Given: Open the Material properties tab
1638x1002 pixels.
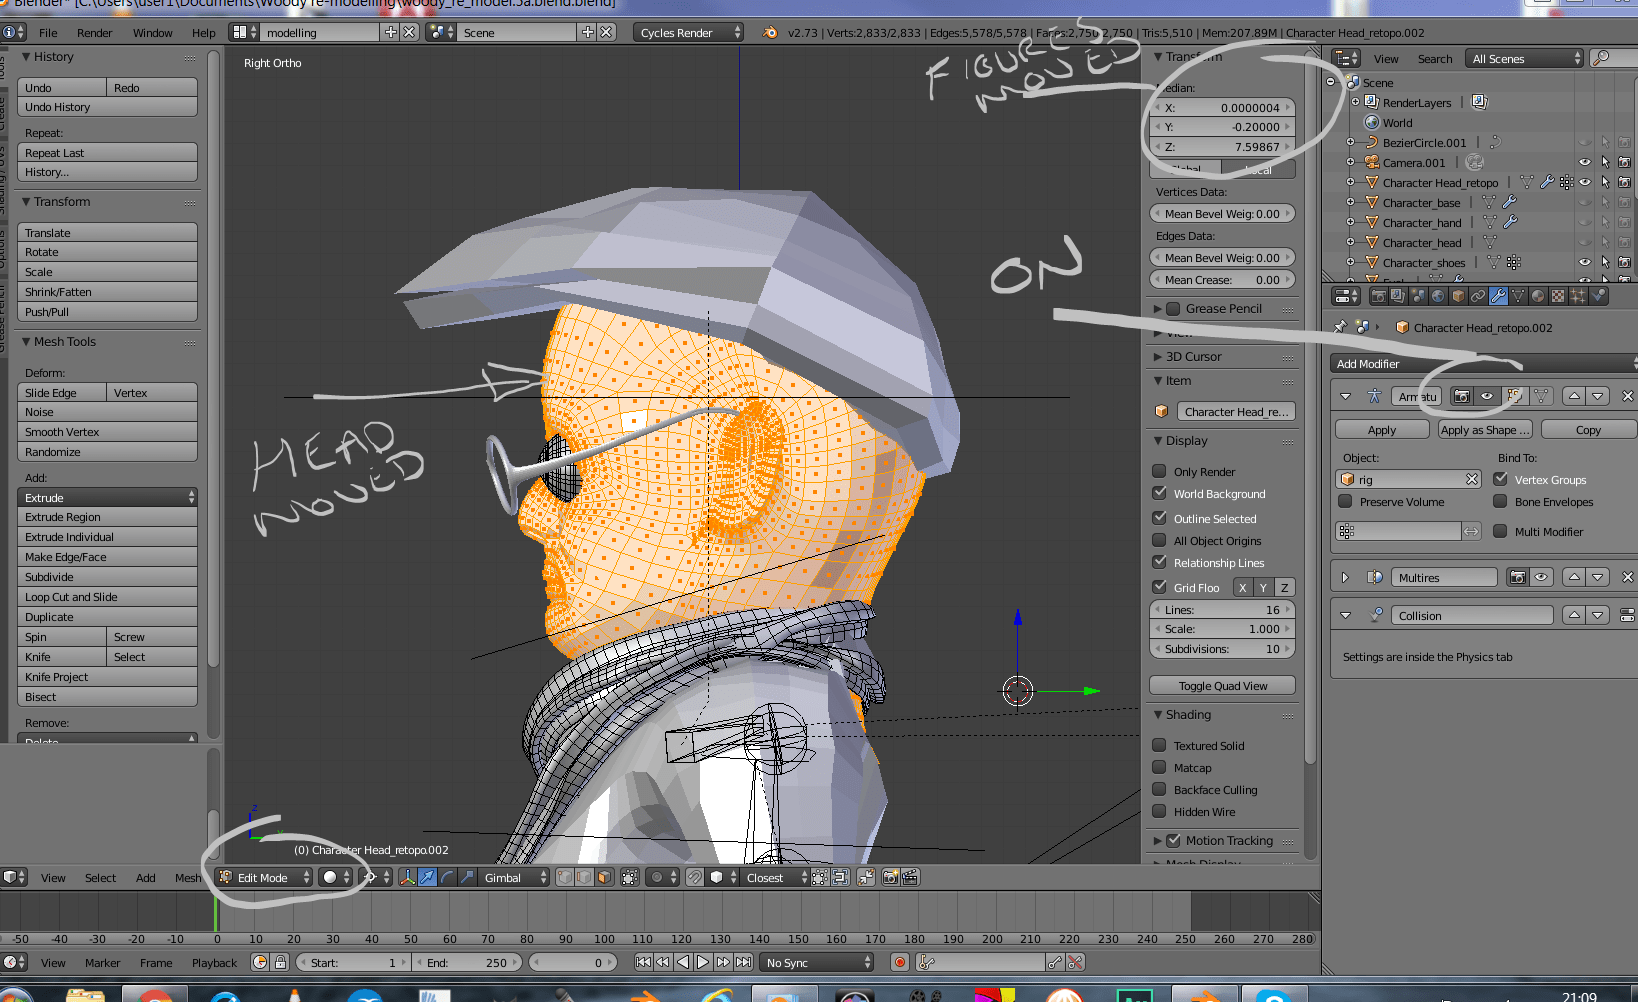Looking at the screenshot, I should 1537,295.
